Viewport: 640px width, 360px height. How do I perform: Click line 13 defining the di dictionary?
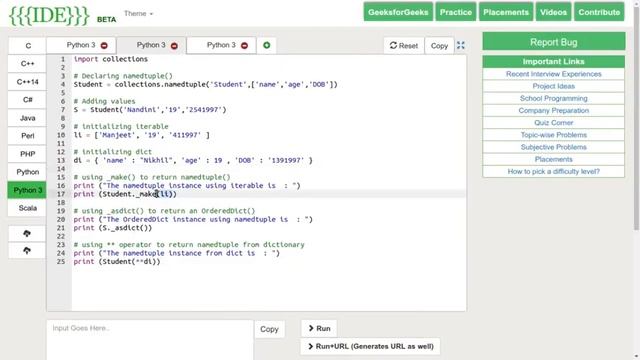click(x=193, y=160)
